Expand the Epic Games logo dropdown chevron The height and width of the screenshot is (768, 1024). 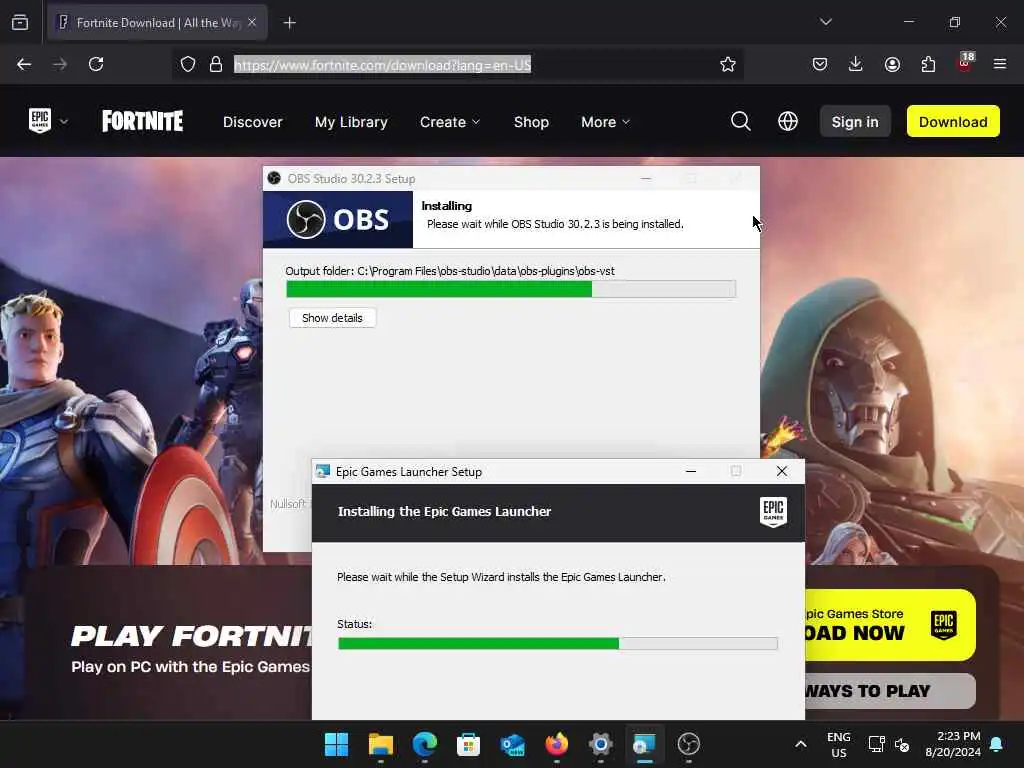point(64,121)
